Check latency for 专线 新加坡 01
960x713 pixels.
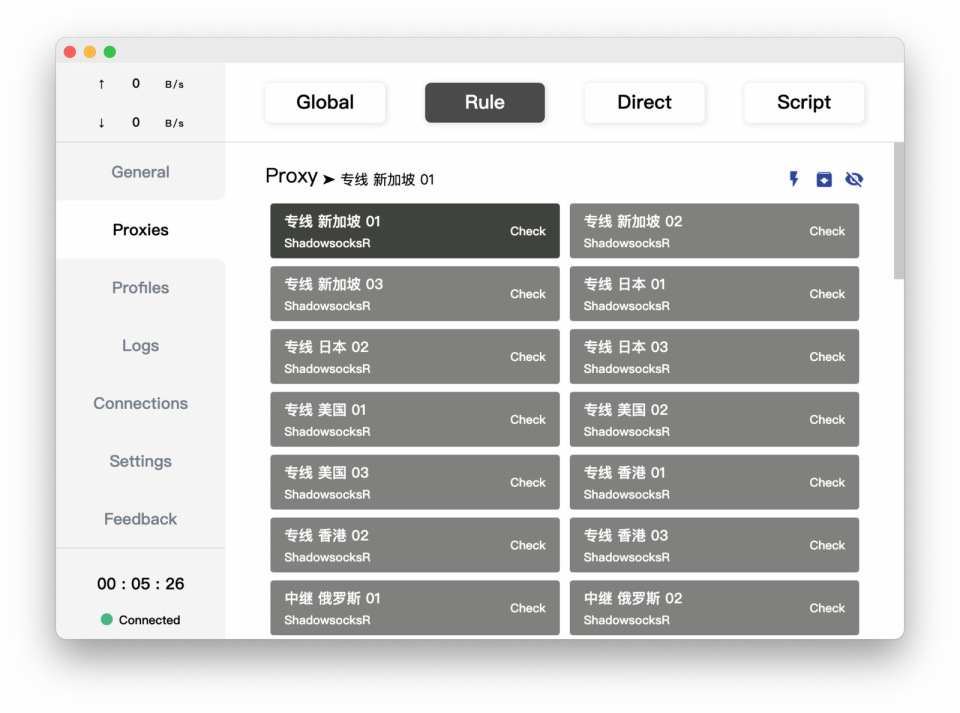pyautogui.click(x=527, y=231)
